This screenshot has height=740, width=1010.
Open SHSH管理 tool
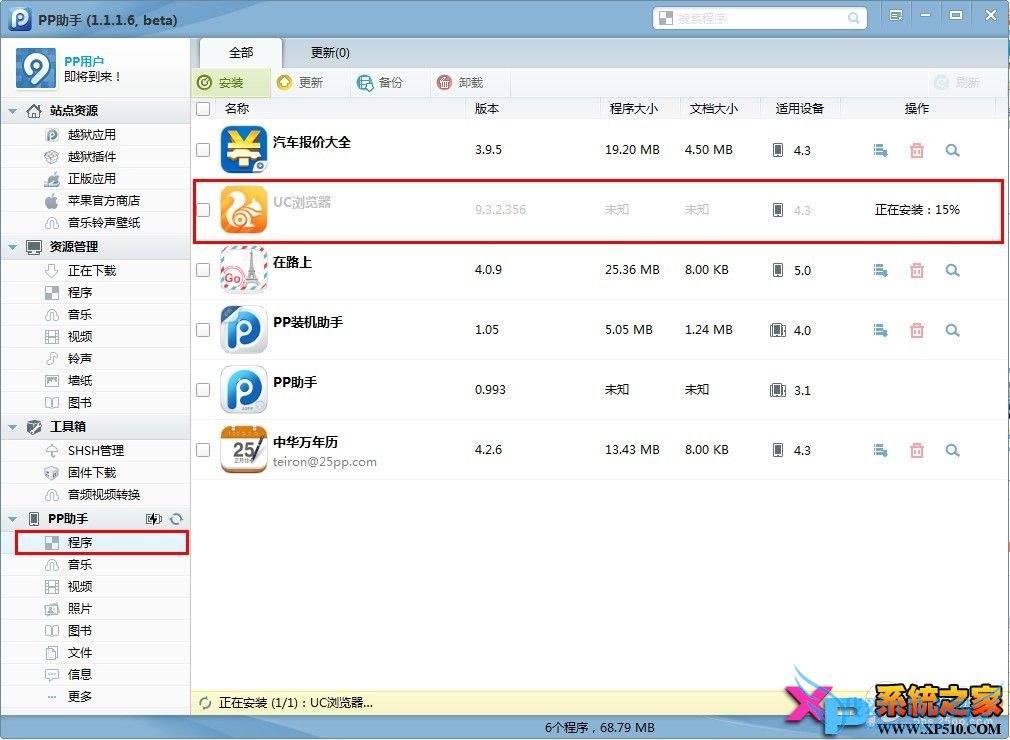click(95, 451)
